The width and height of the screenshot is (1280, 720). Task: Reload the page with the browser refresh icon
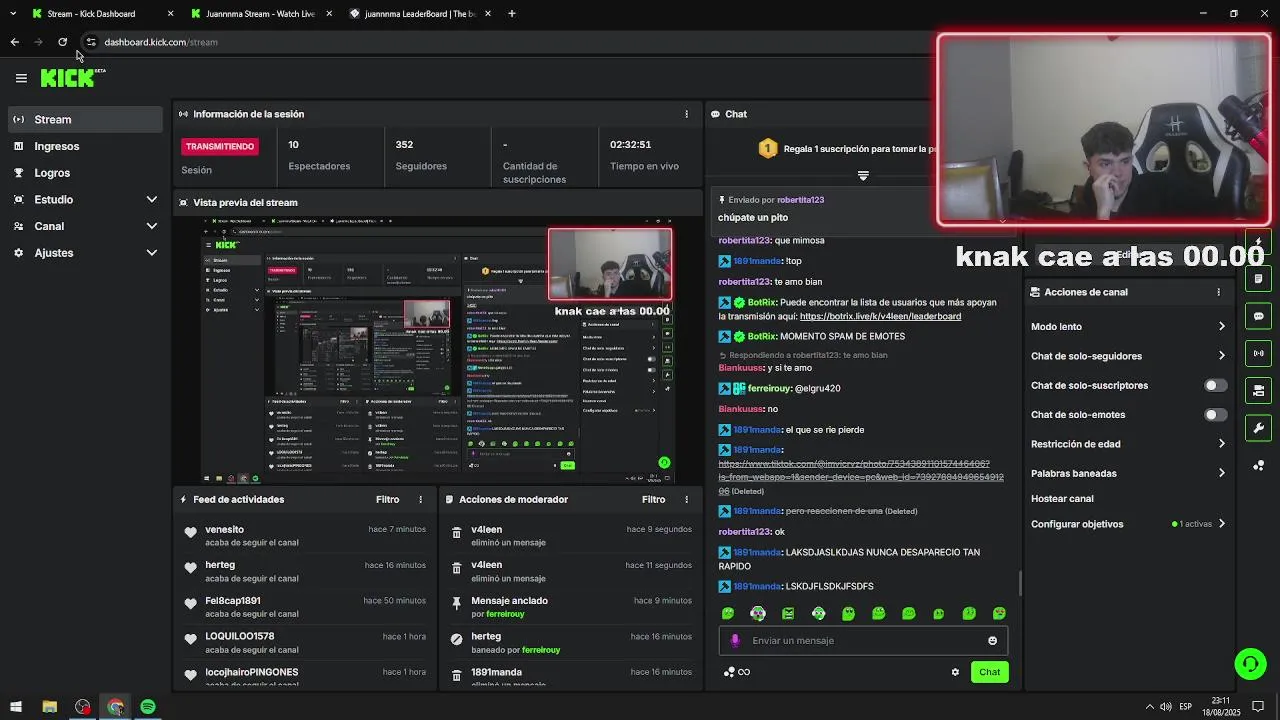pyautogui.click(x=62, y=42)
